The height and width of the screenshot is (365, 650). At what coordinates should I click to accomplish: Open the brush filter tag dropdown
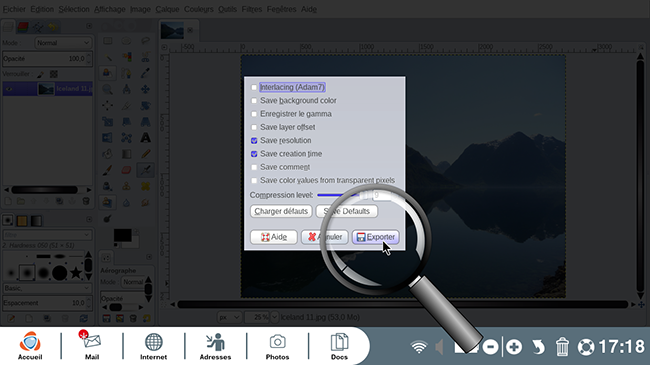(47, 235)
